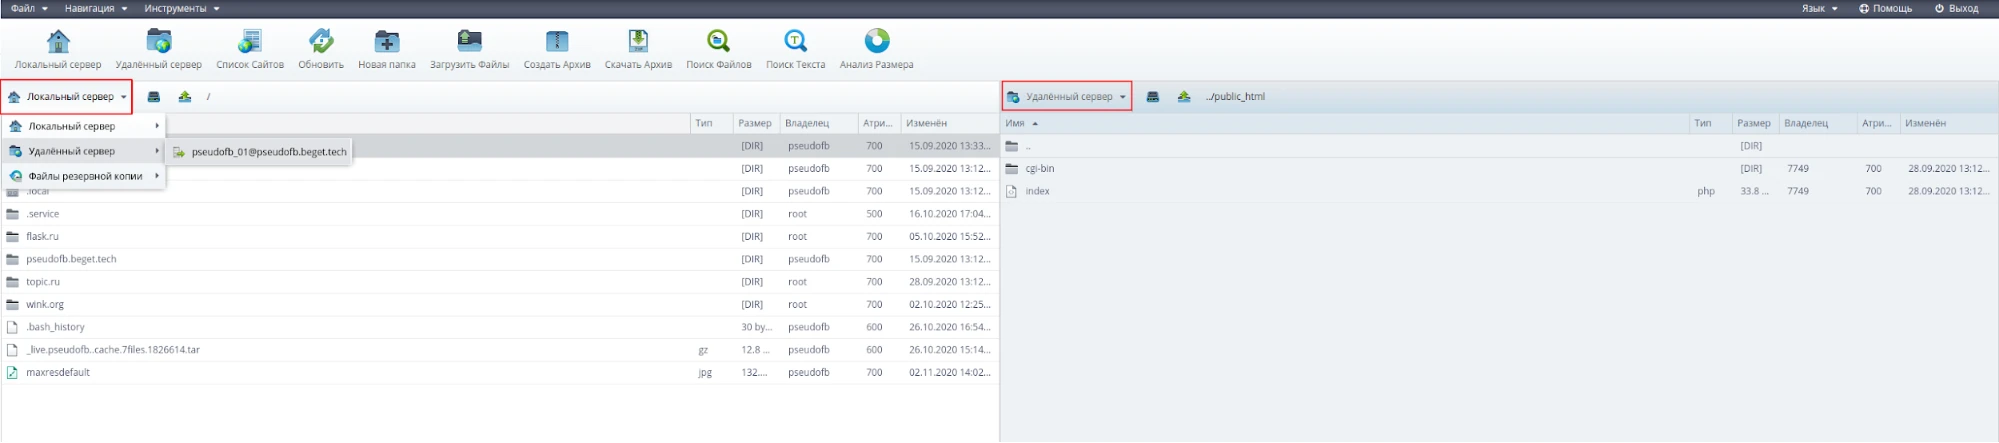Open the Инструменты menu
The height and width of the screenshot is (443, 1999).
point(181,9)
